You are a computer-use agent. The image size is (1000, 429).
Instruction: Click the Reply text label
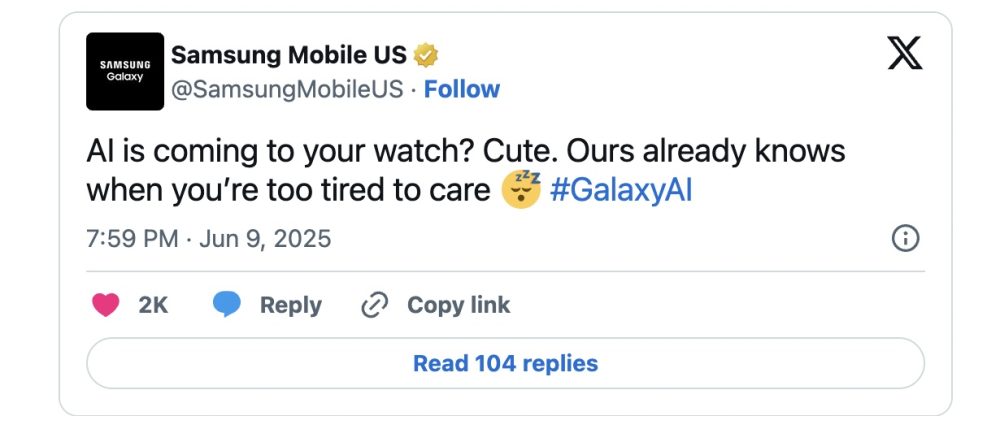click(x=290, y=306)
